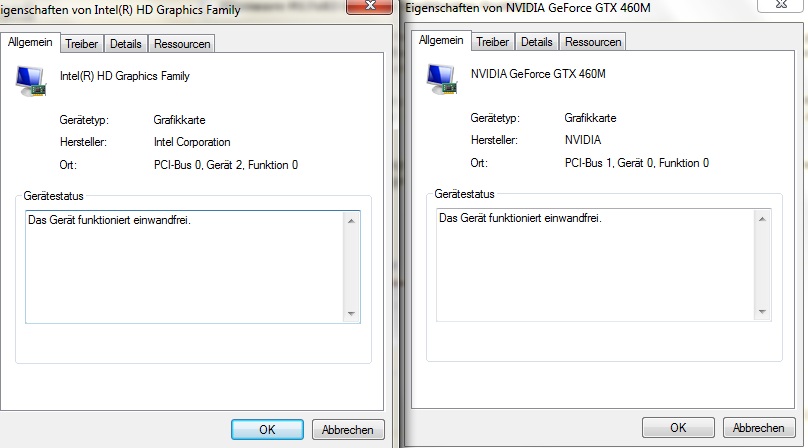
Task: Select Allgemein tab in NVIDIA properties window
Action: point(441,40)
